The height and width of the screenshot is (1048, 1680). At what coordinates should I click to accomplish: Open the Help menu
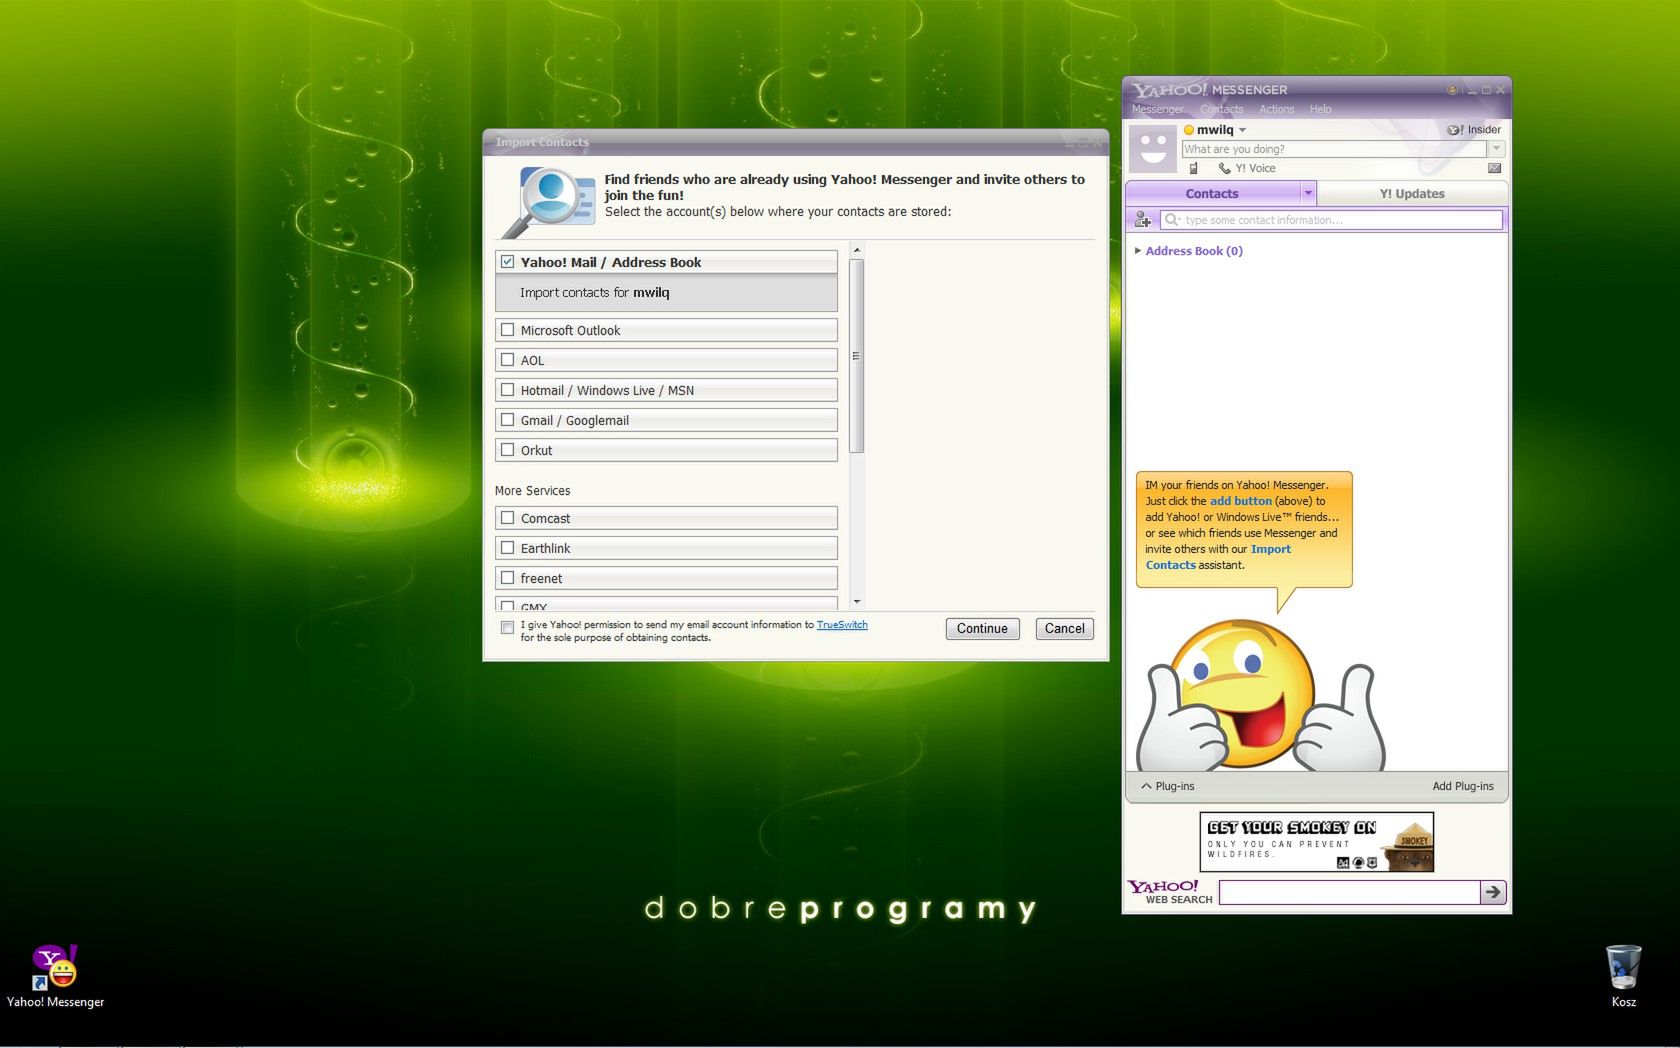(1321, 109)
